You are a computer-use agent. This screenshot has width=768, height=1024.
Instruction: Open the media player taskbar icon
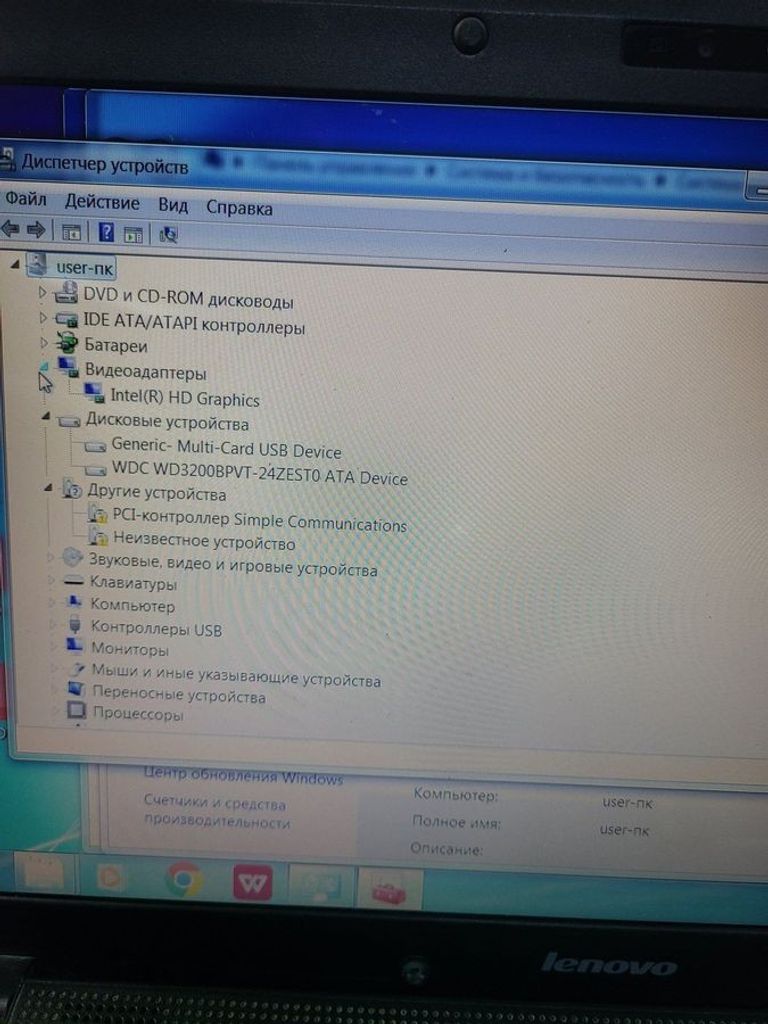pos(111,877)
